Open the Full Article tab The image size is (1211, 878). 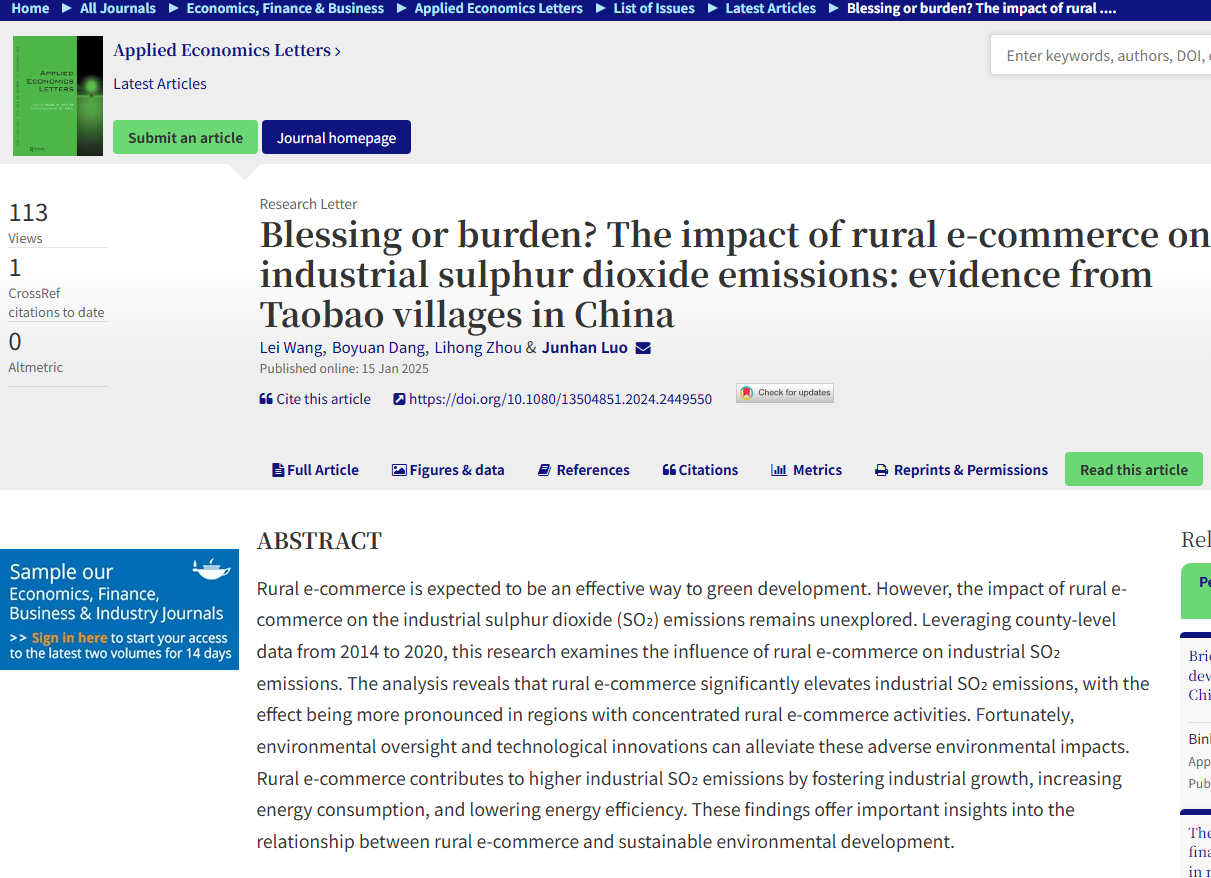click(315, 470)
